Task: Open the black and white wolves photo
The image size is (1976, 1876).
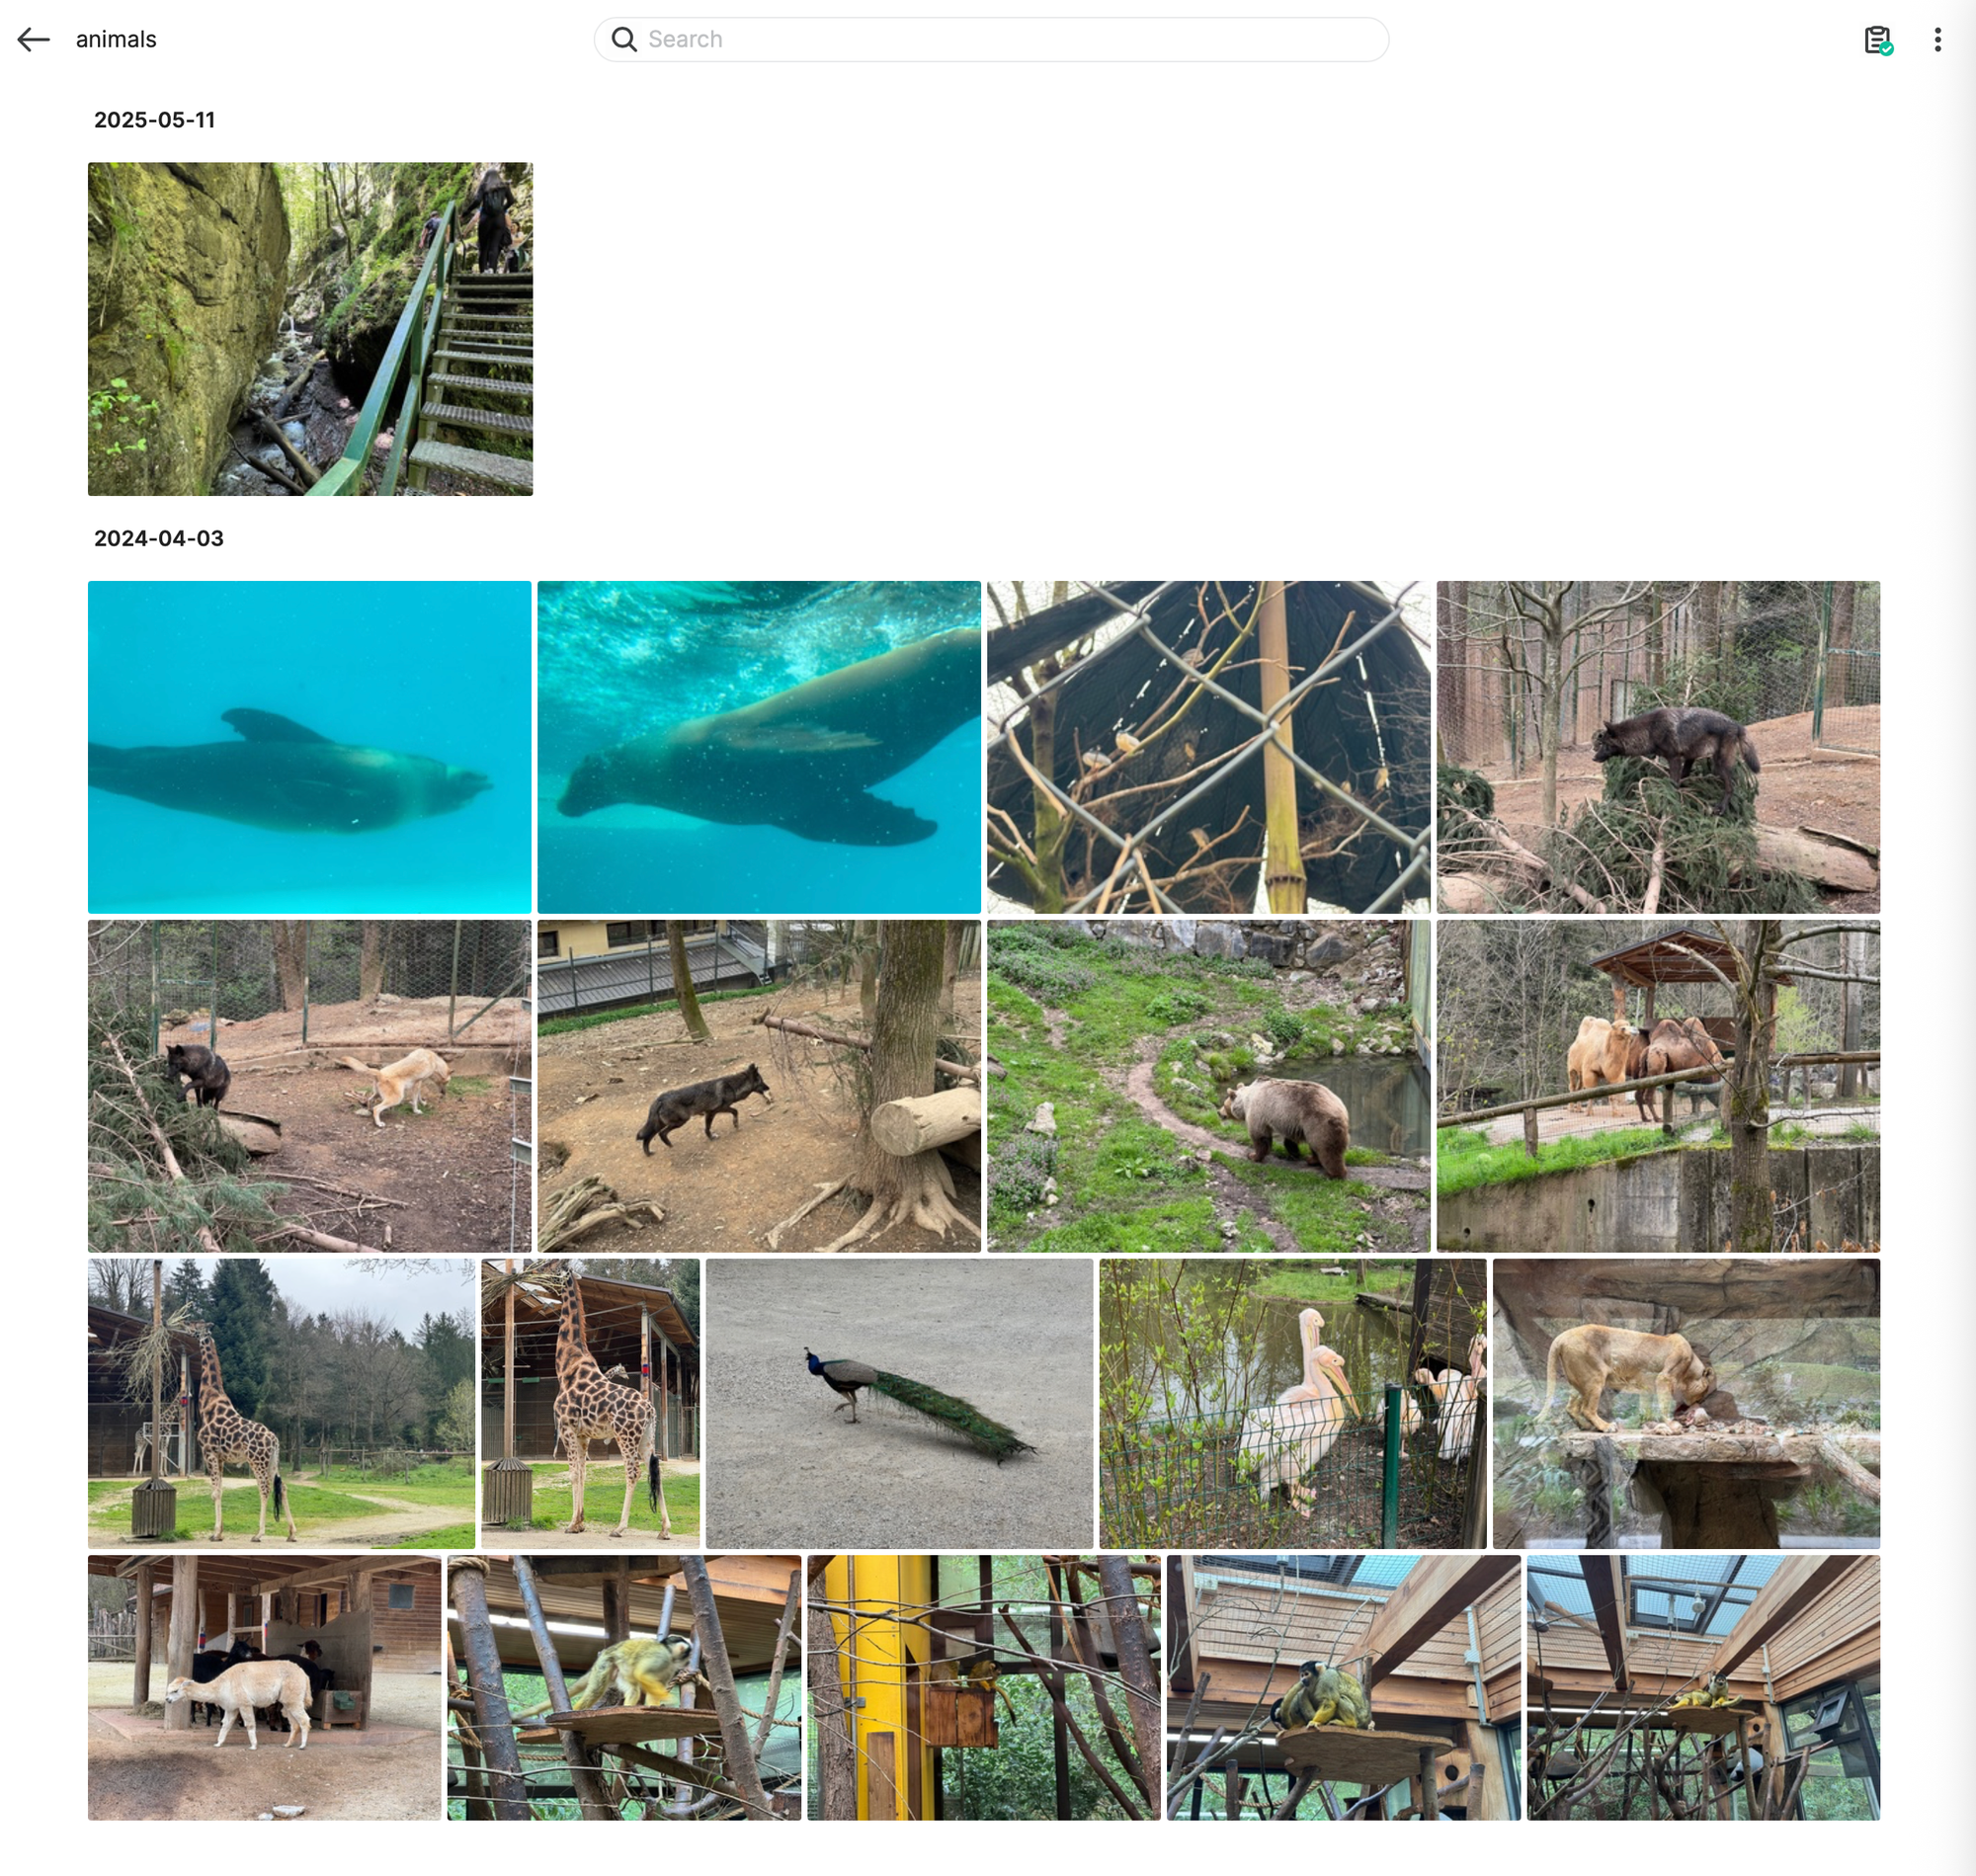Action: click(x=309, y=1086)
